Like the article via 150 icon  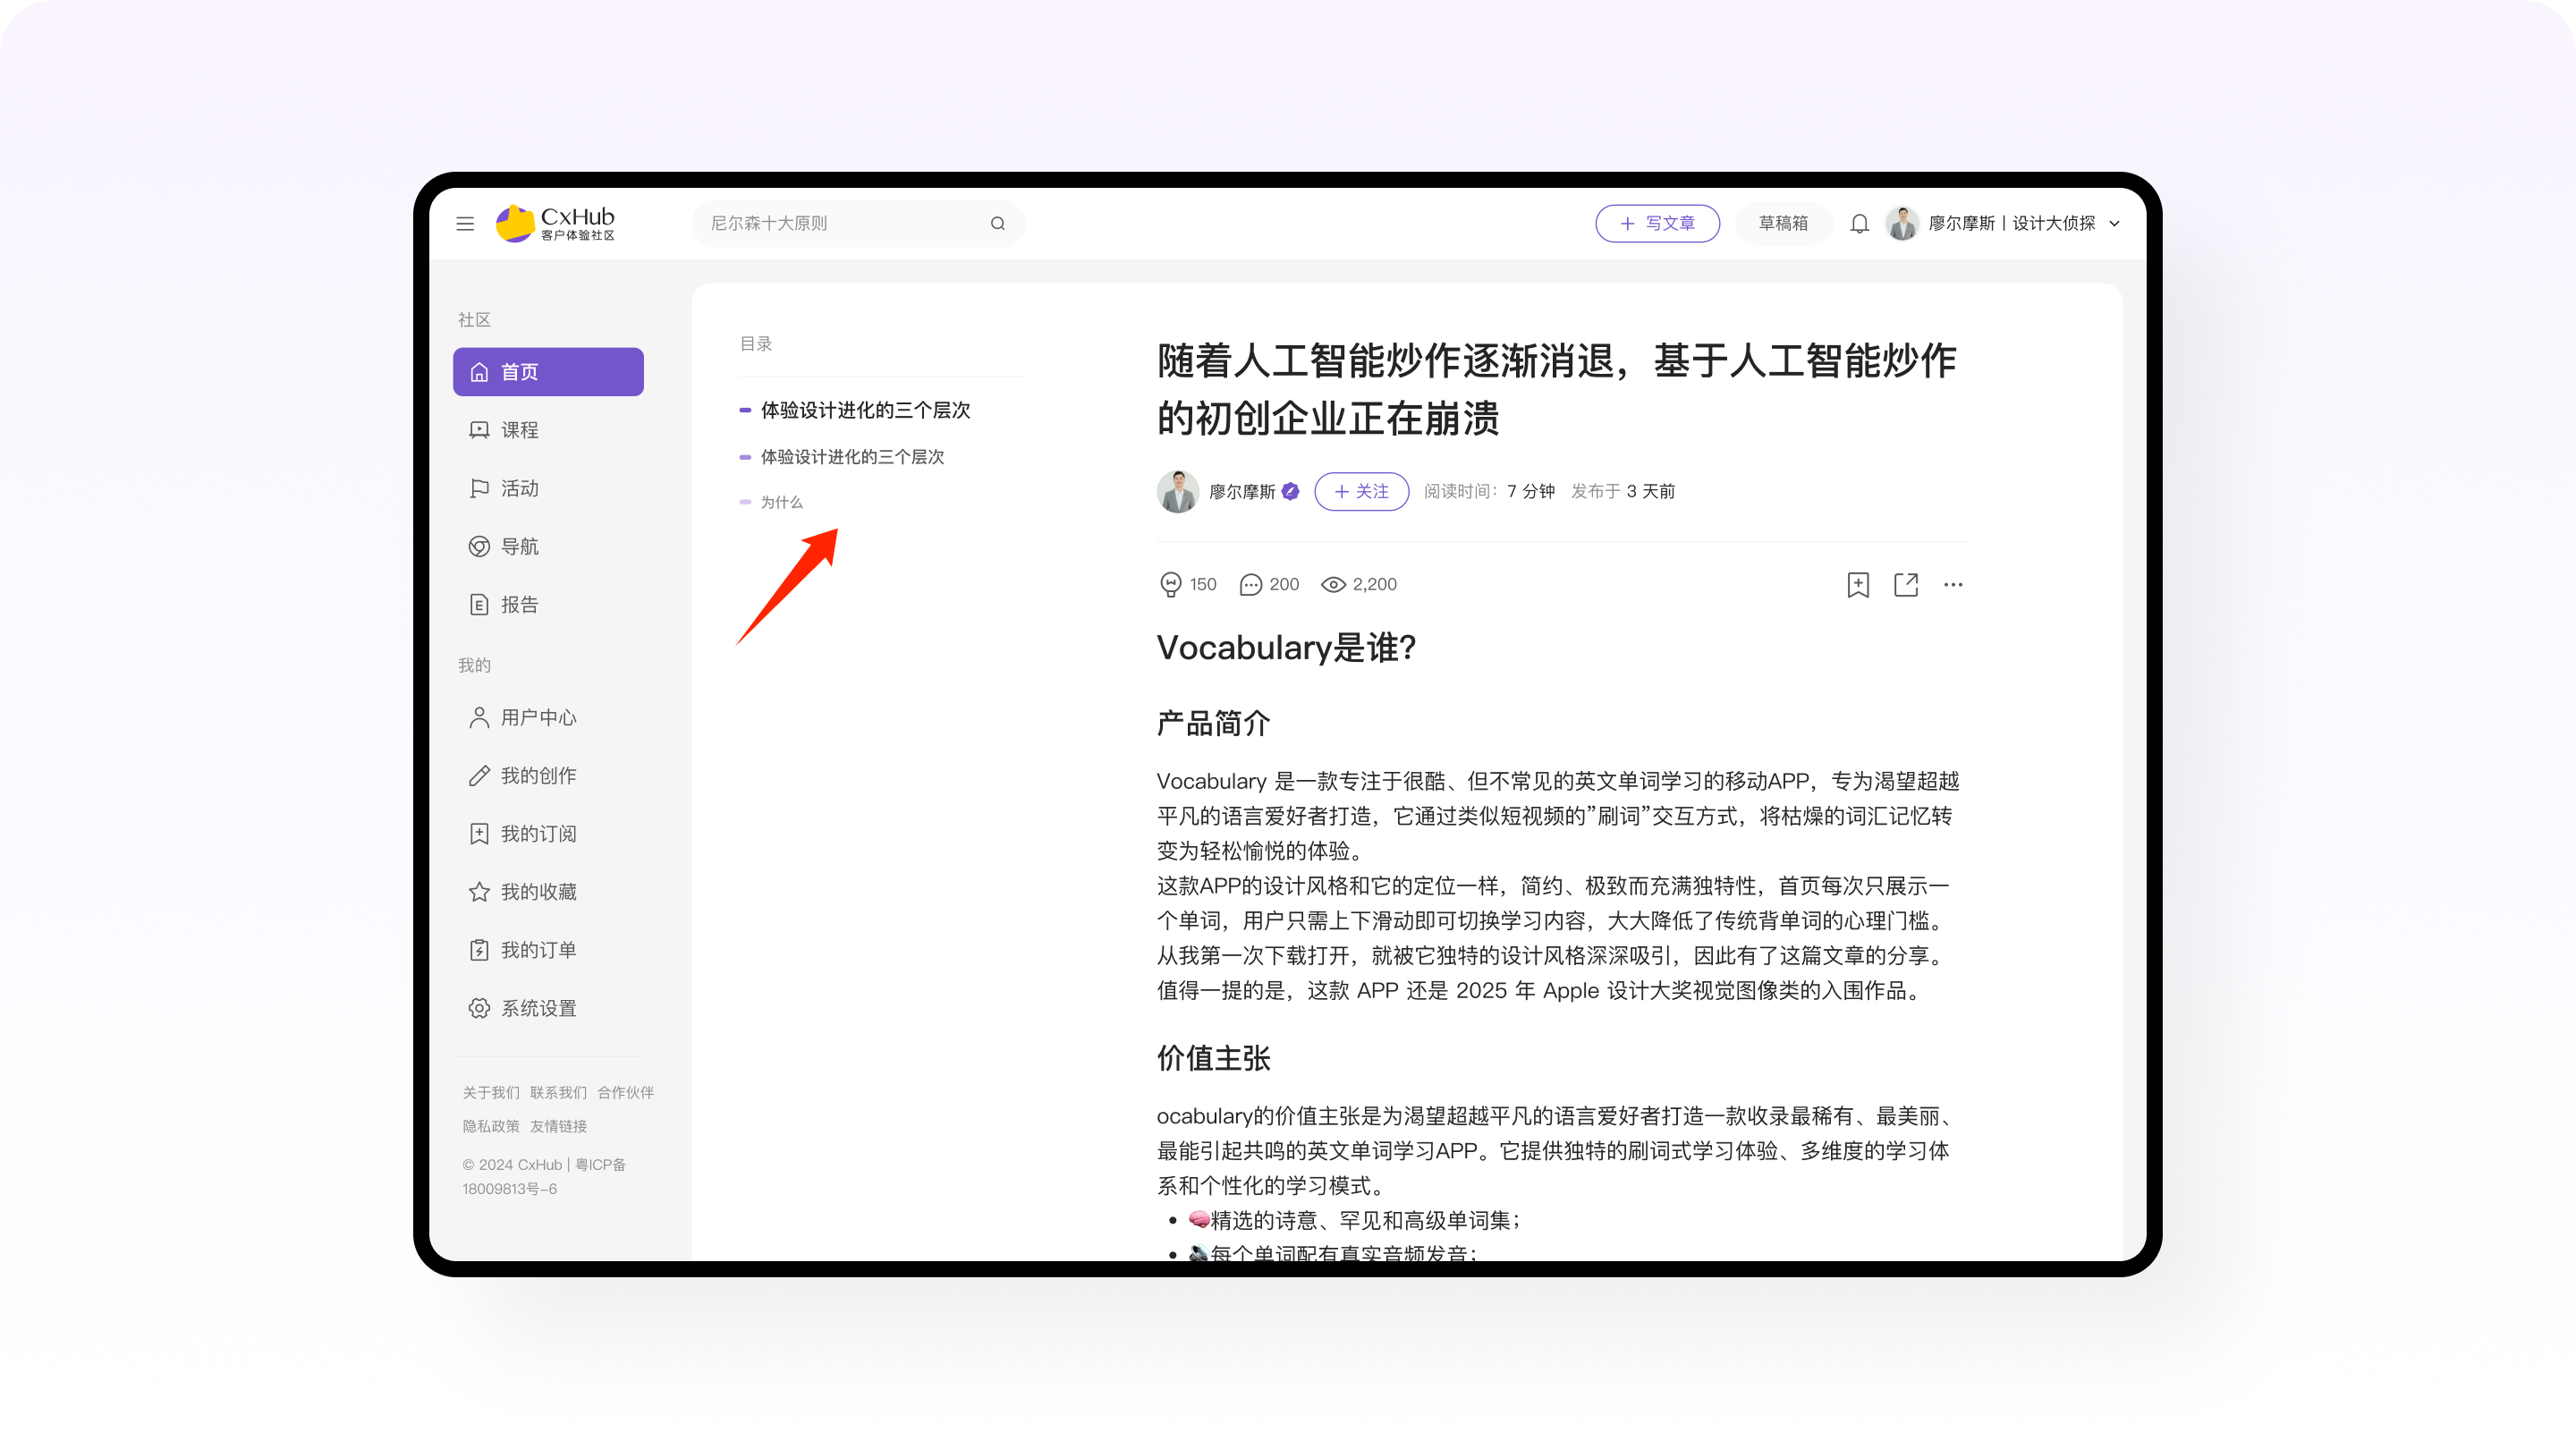(1170, 584)
